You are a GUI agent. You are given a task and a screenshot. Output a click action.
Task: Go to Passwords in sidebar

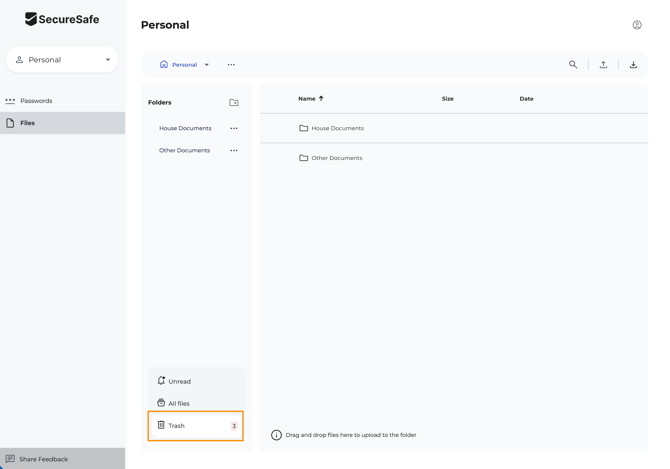point(36,101)
